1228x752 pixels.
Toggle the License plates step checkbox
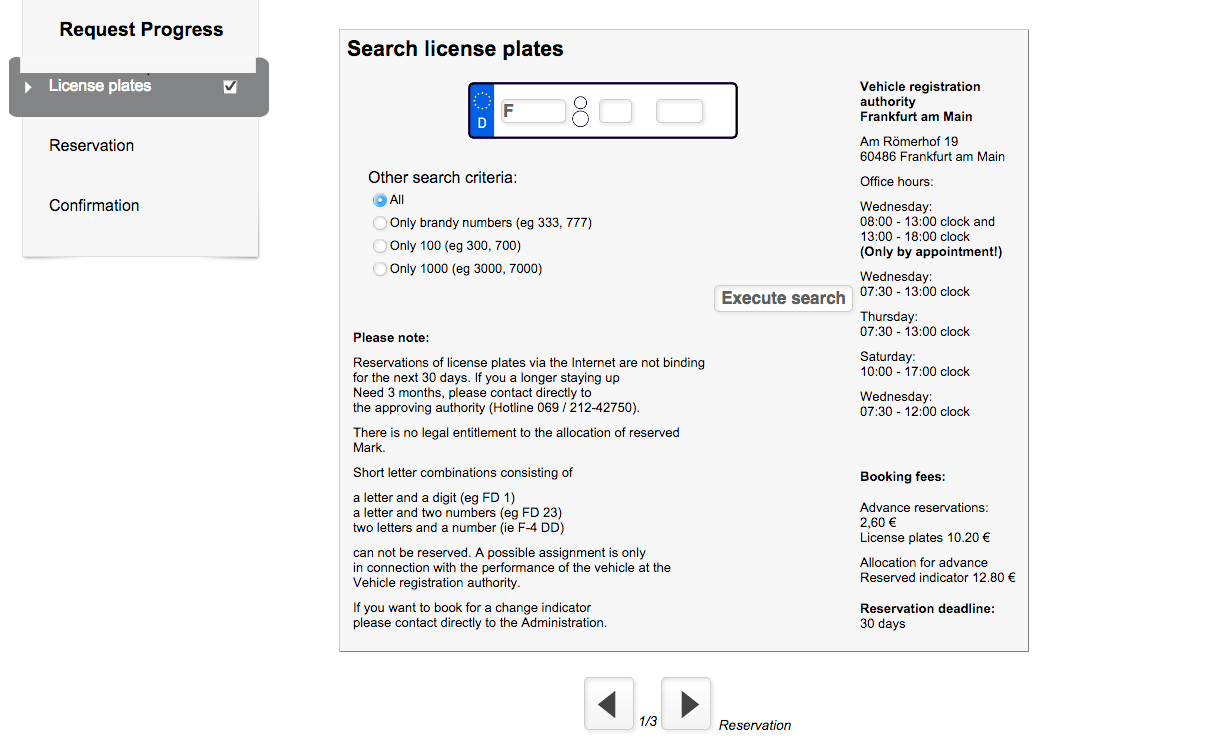(x=230, y=87)
